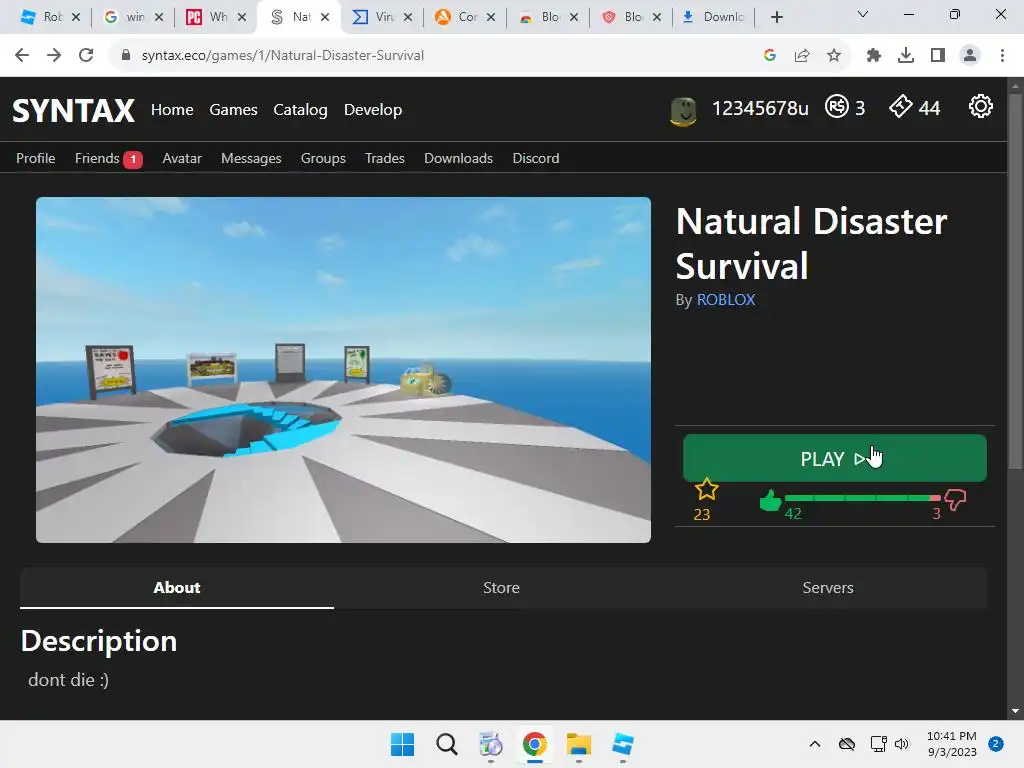The height and width of the screenshot is (768, 1024).
Task: Open the browser downloads icon
Action: pos(906,56)
